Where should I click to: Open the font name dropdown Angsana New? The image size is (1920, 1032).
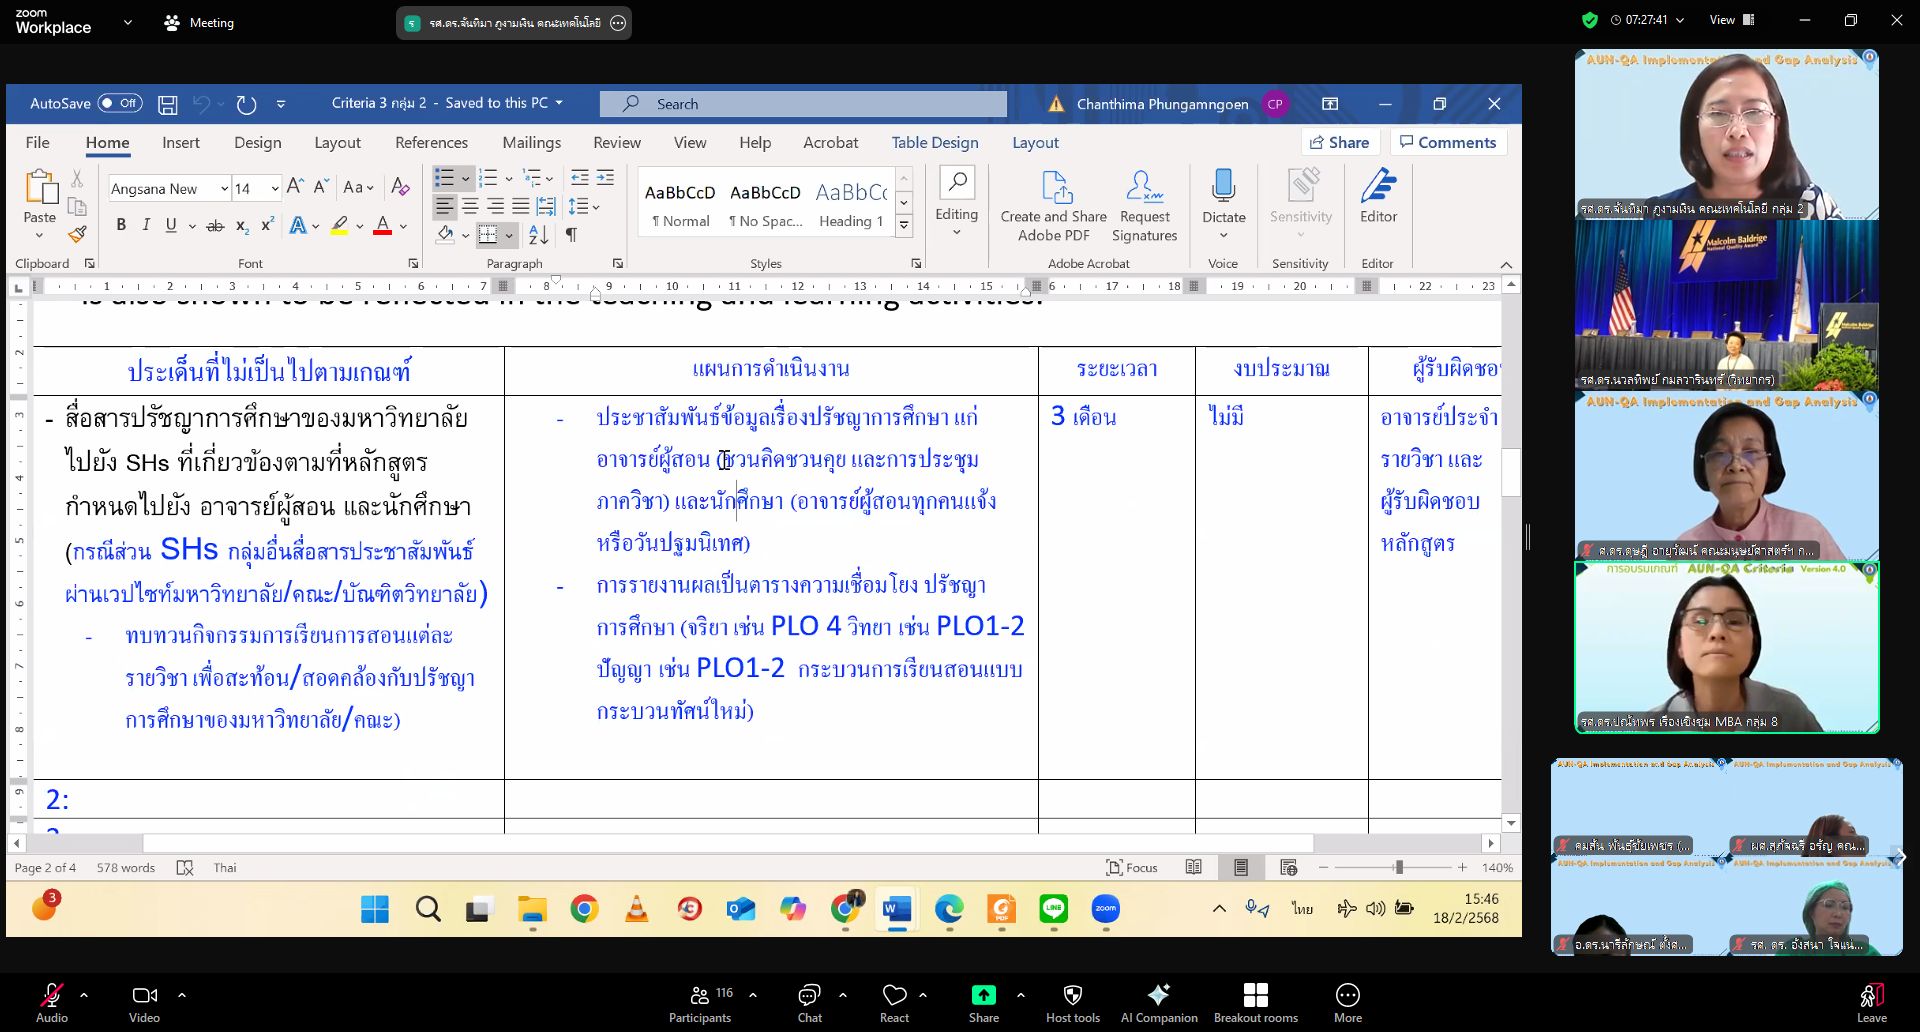[224, 188]
